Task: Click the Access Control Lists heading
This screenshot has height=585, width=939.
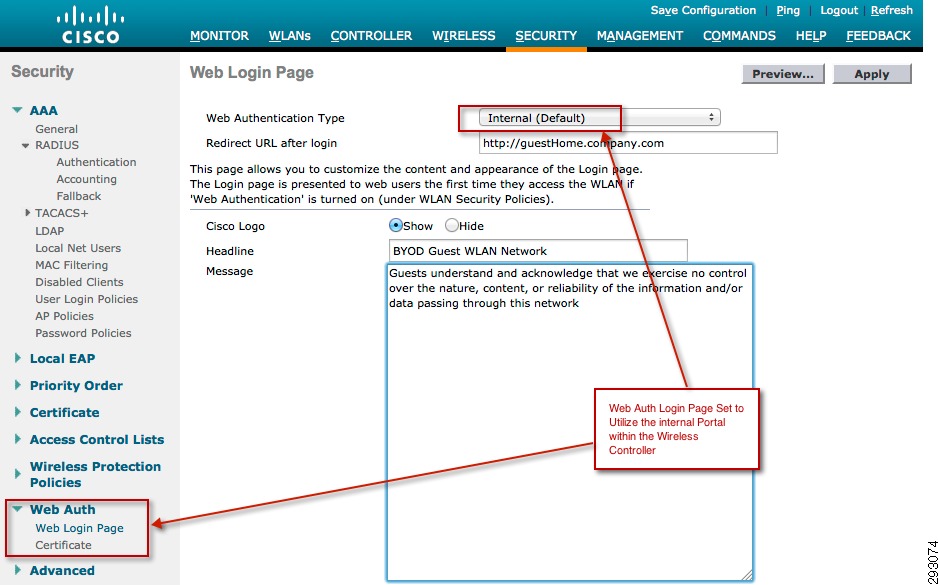Action: click(97, 439)
